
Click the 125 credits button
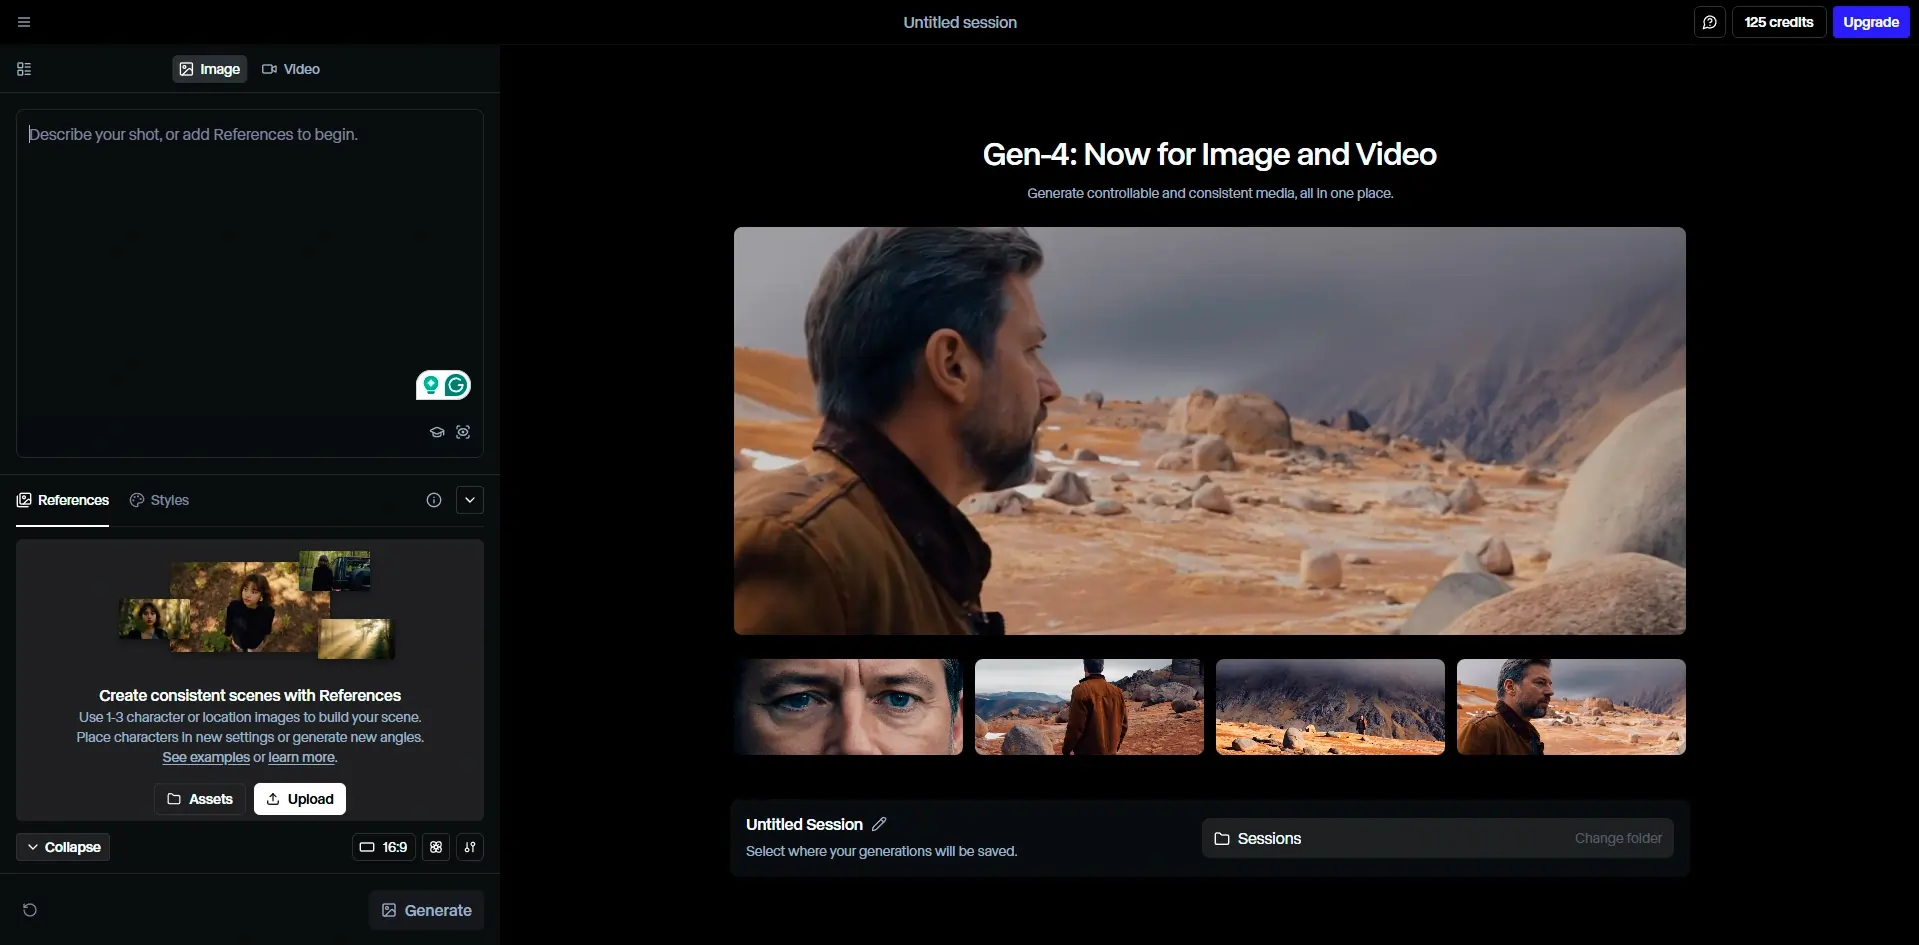[1779, 22]
